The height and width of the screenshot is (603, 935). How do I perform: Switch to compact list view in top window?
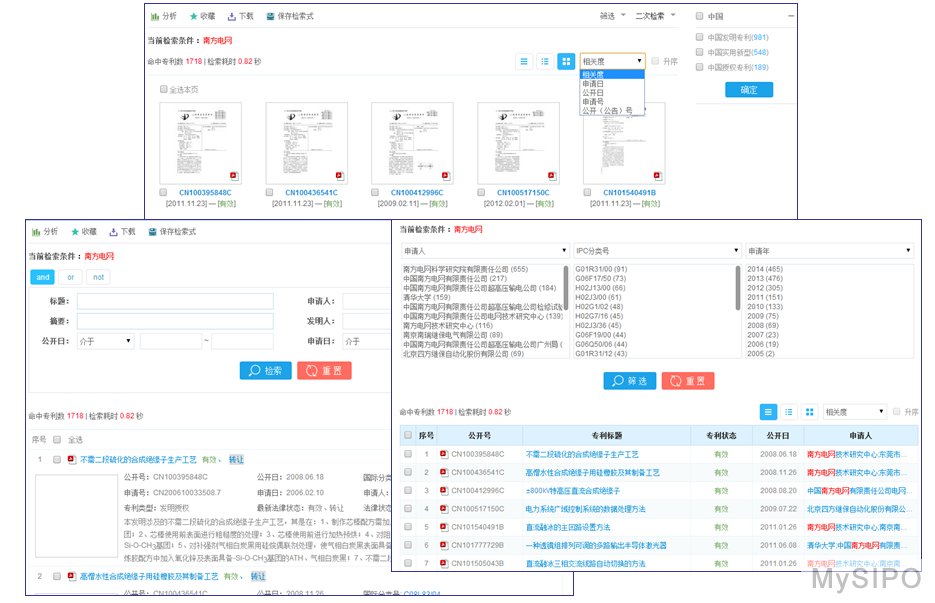[544, 61]
